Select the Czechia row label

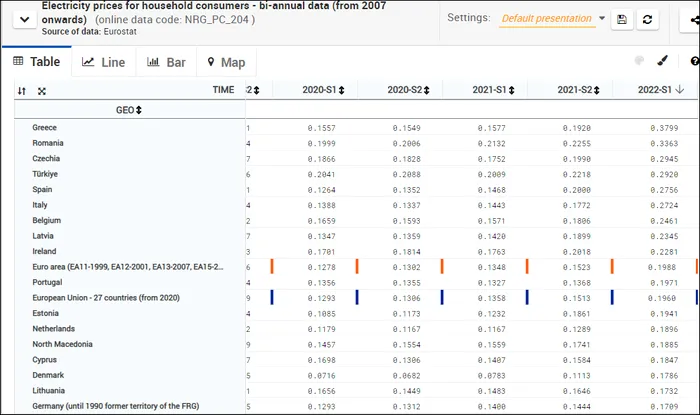click(x=46, y=158)
